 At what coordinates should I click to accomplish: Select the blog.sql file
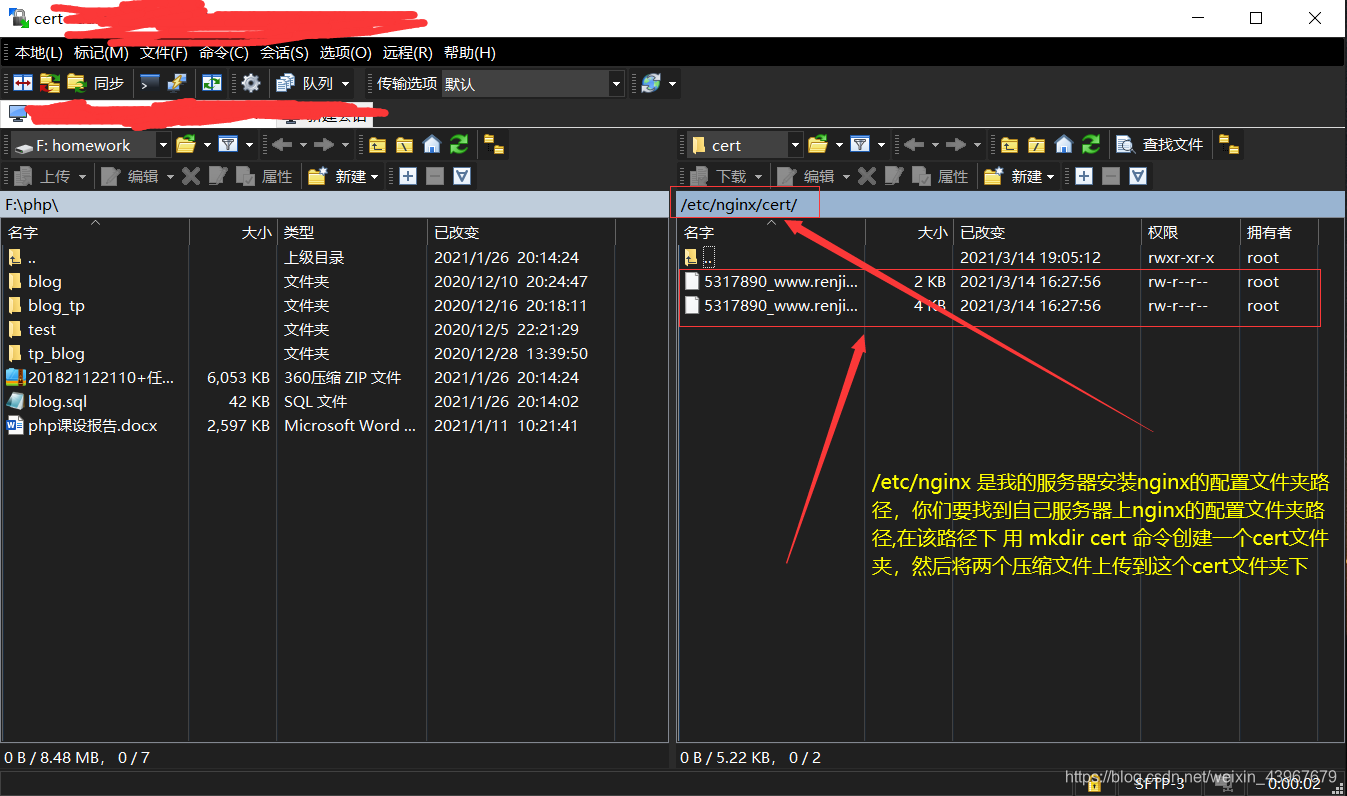(x=58, y=401)
